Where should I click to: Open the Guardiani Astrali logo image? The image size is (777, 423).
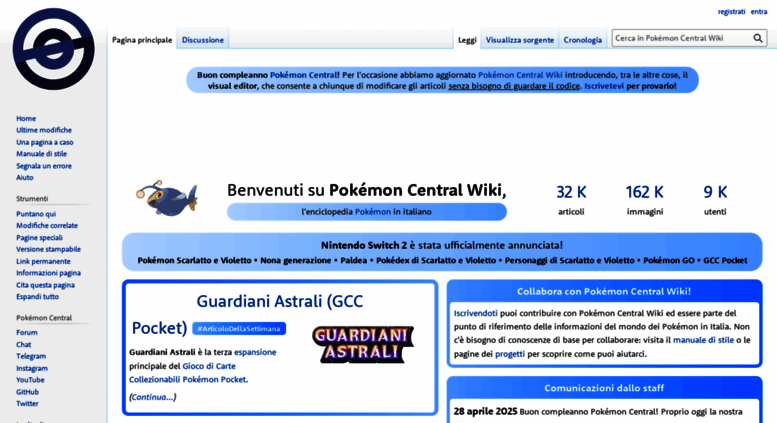click(363, 344)
